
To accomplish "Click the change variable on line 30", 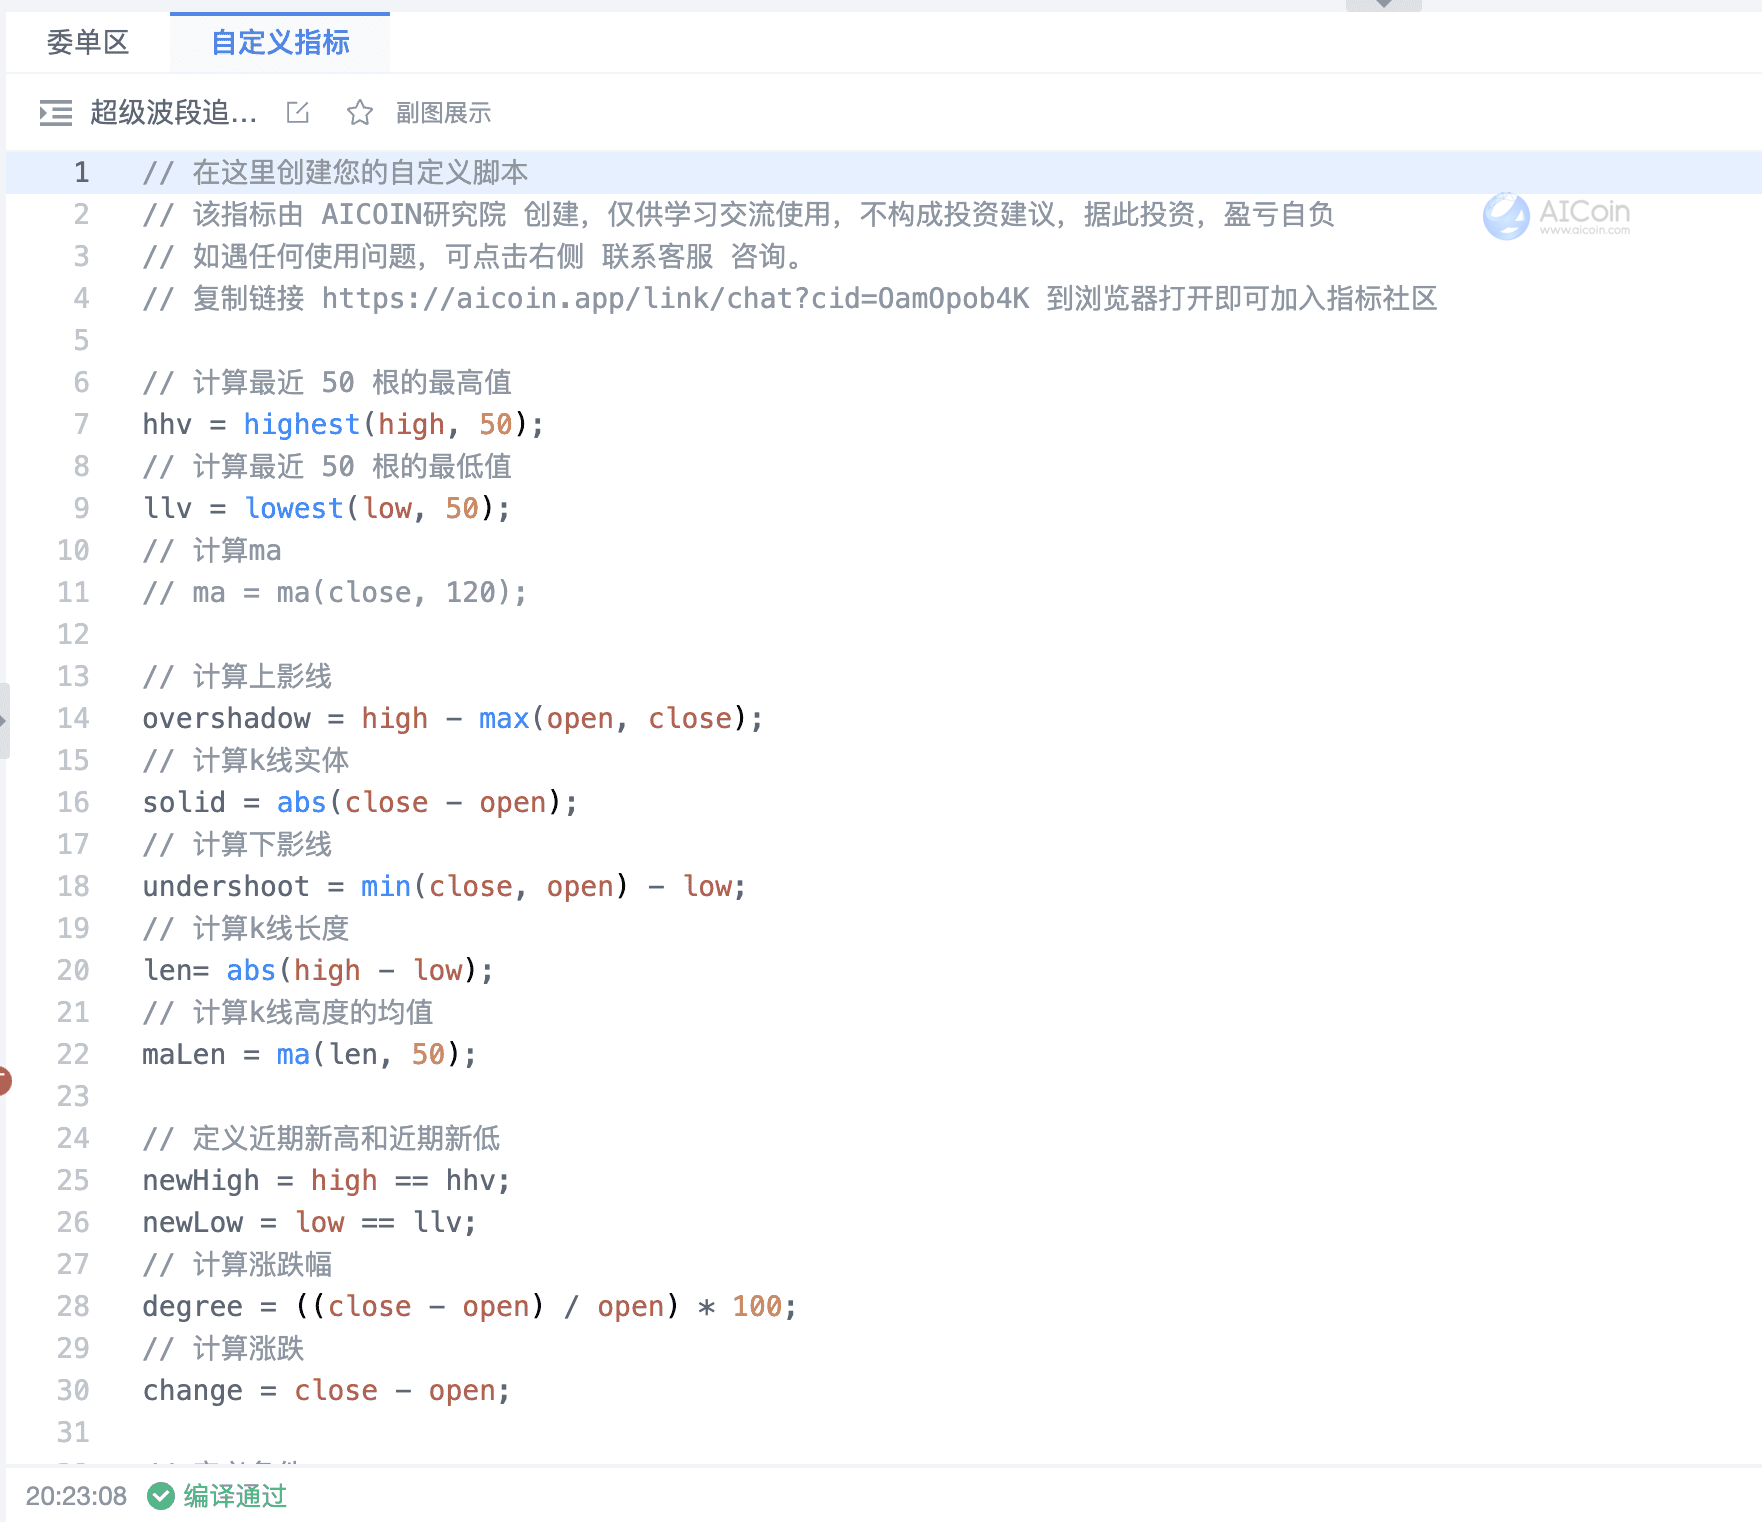I will click(x=193, y=1390).
